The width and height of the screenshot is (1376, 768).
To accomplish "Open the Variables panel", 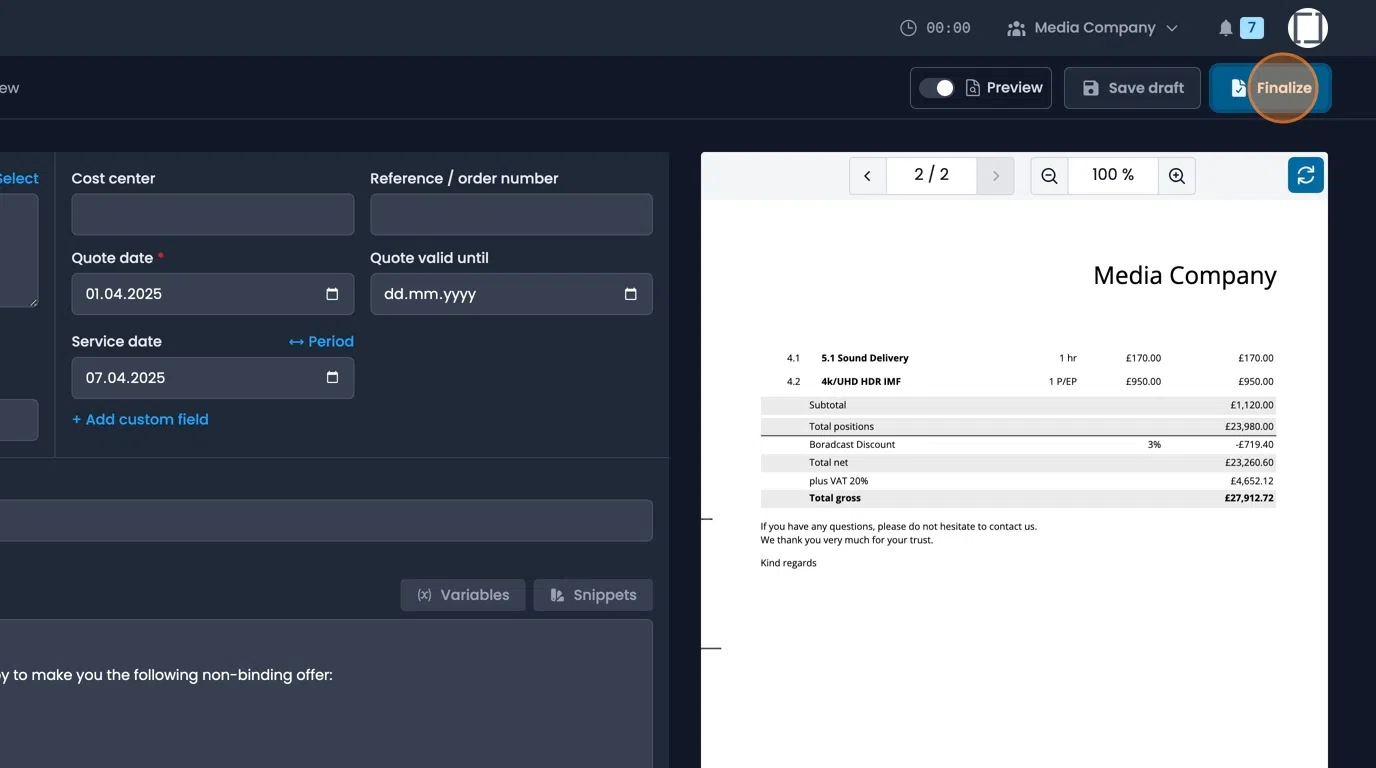I will pyautogui.click(x=463, y=594).
